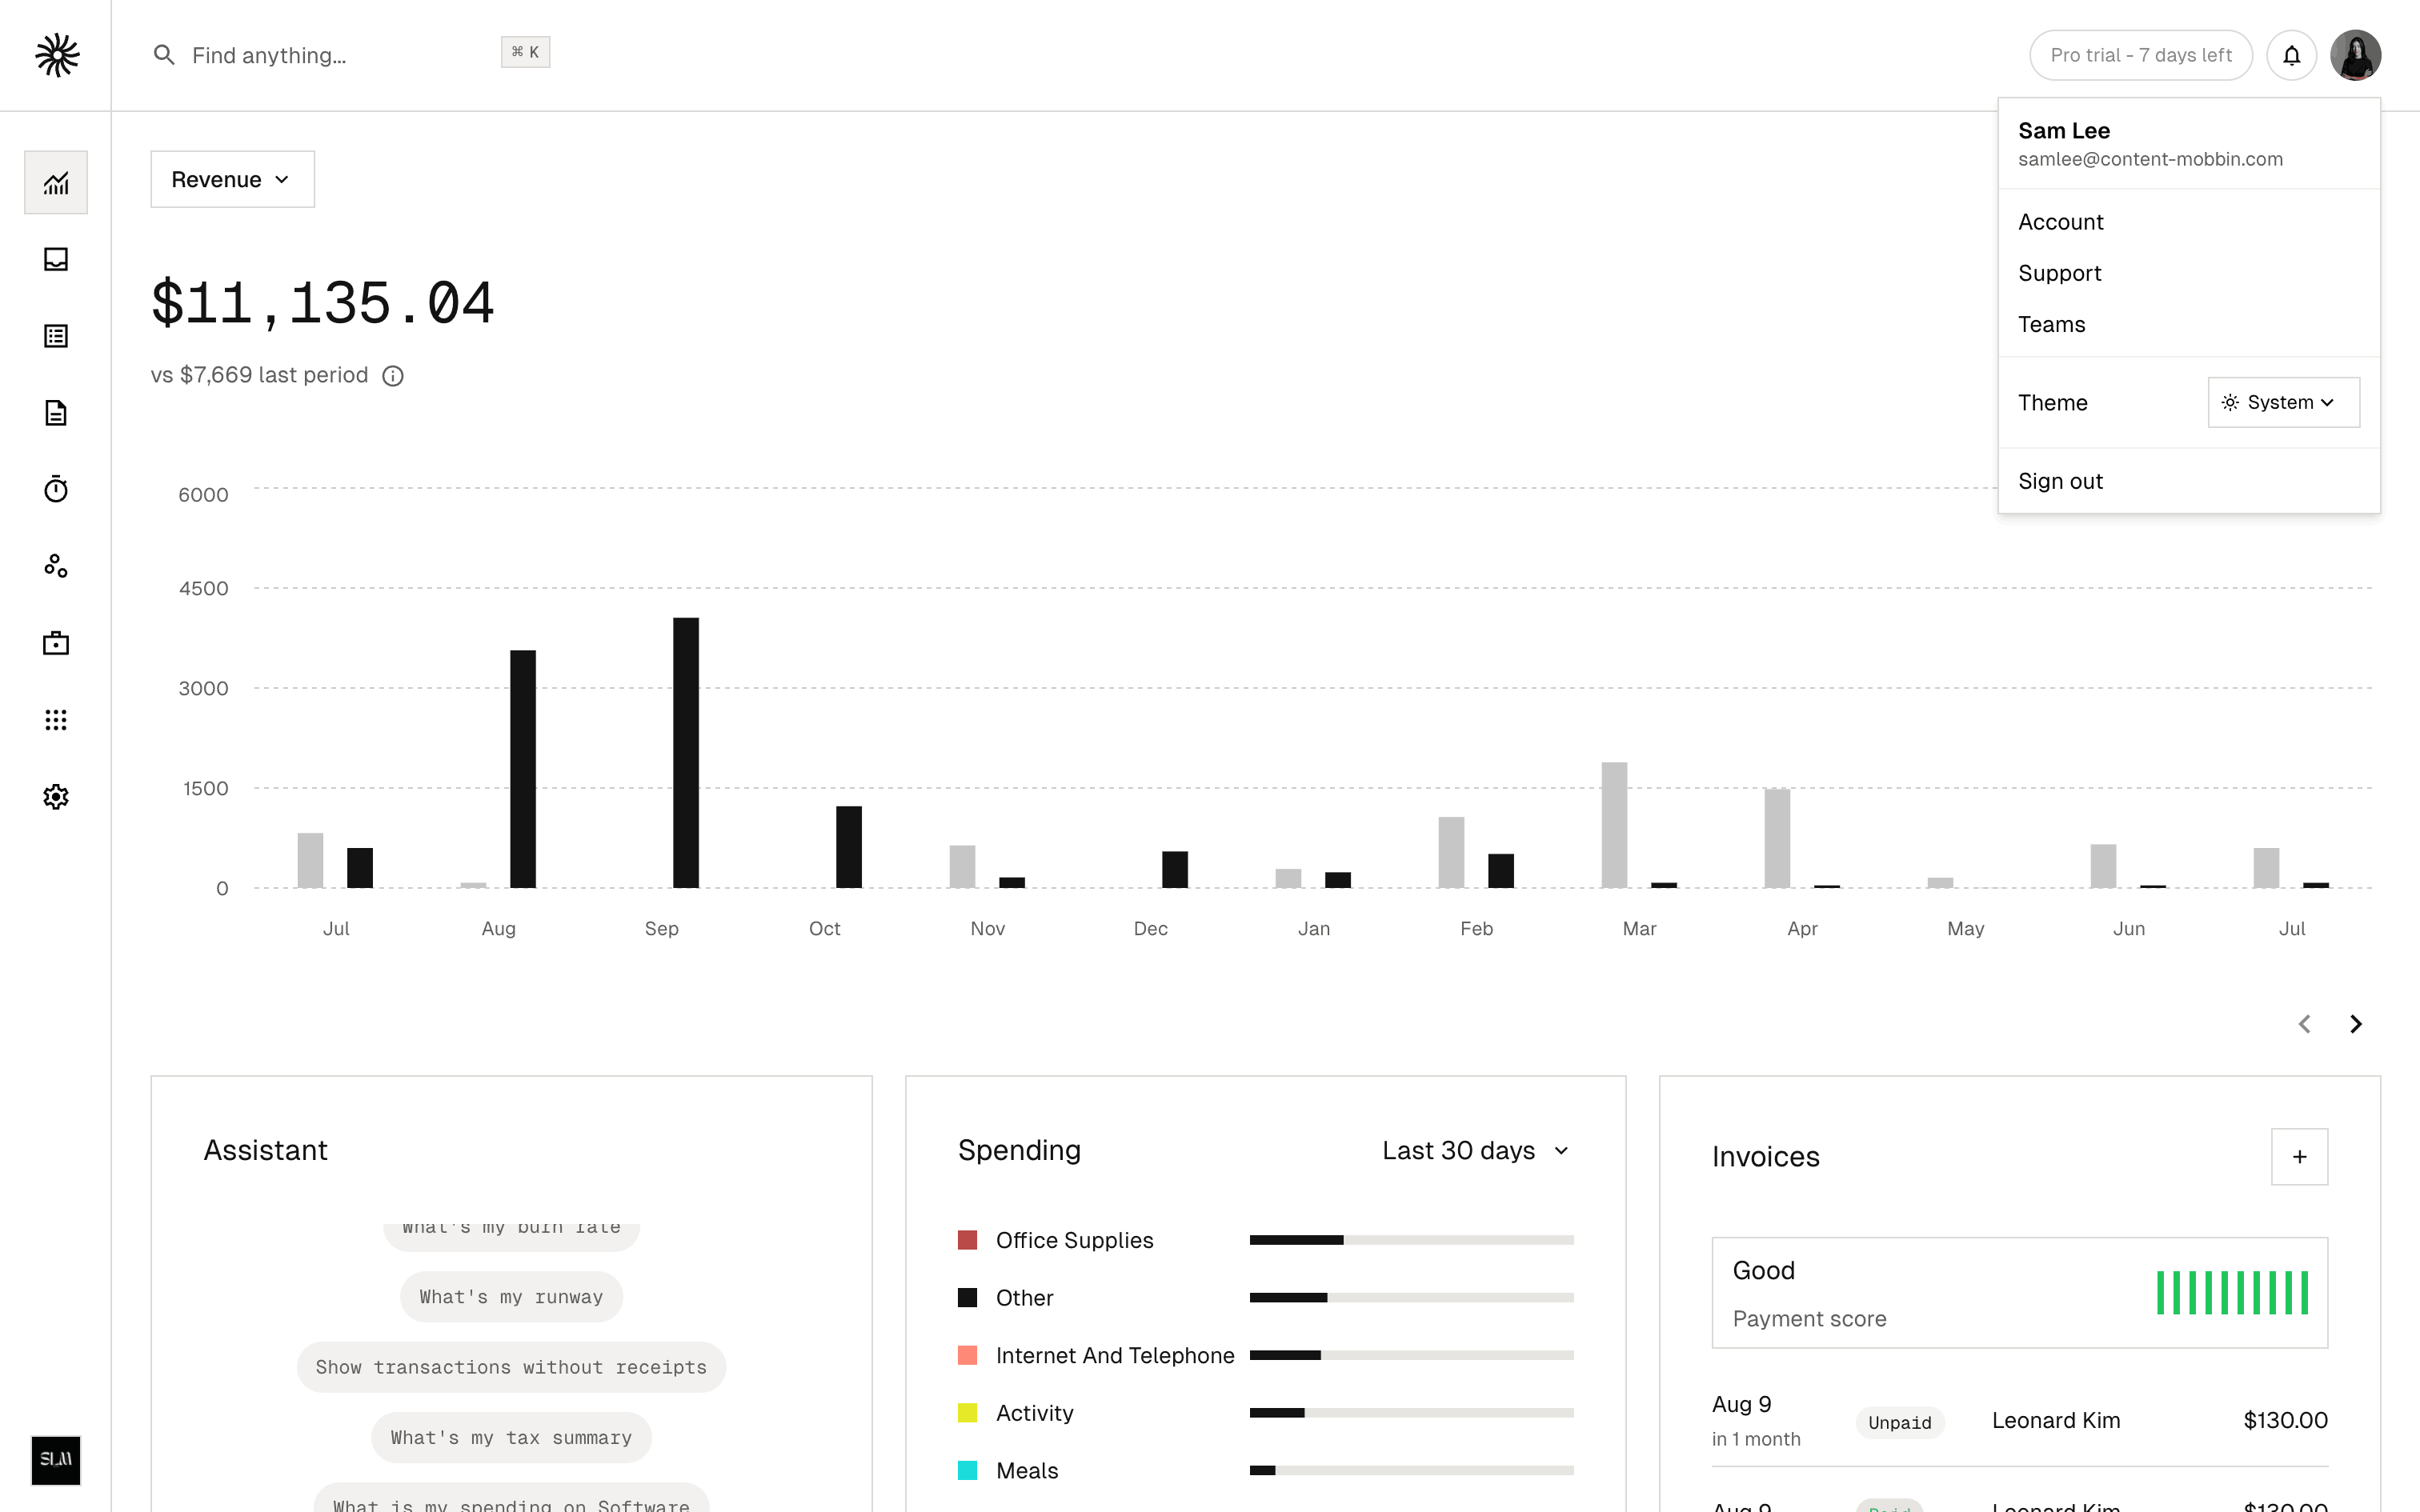Open the settings gear icon in sidebar
This screenshot has height=1512, width=2420.
tap(56, 797)
